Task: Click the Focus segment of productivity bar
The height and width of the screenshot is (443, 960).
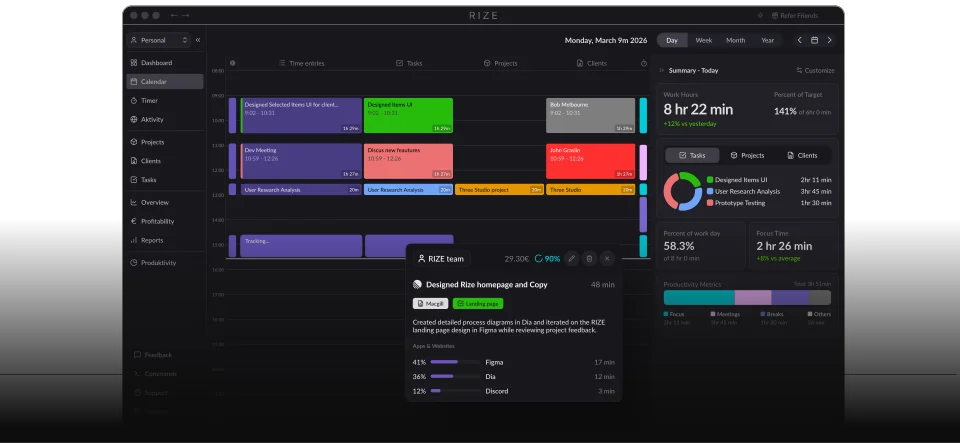Action: click(x=698, y=297)
